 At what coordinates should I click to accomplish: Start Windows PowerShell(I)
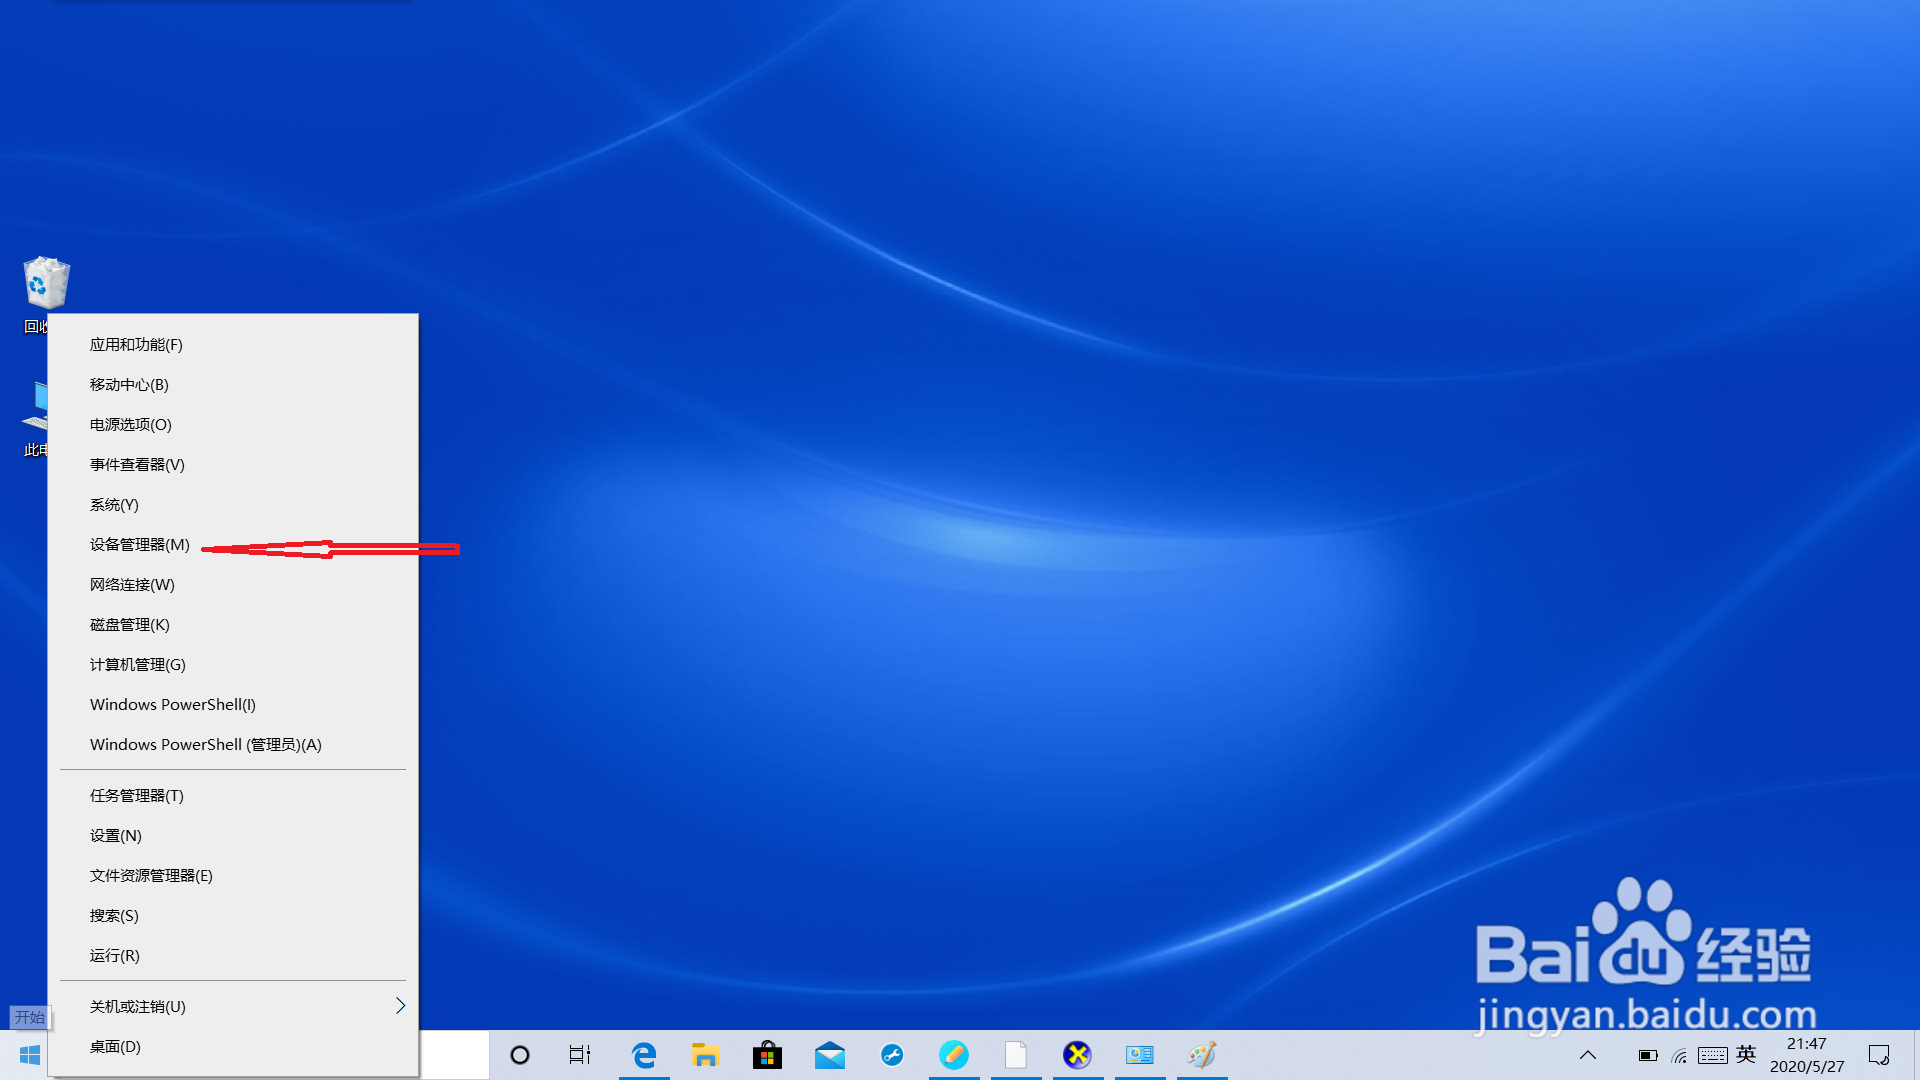tap(233, 705)
